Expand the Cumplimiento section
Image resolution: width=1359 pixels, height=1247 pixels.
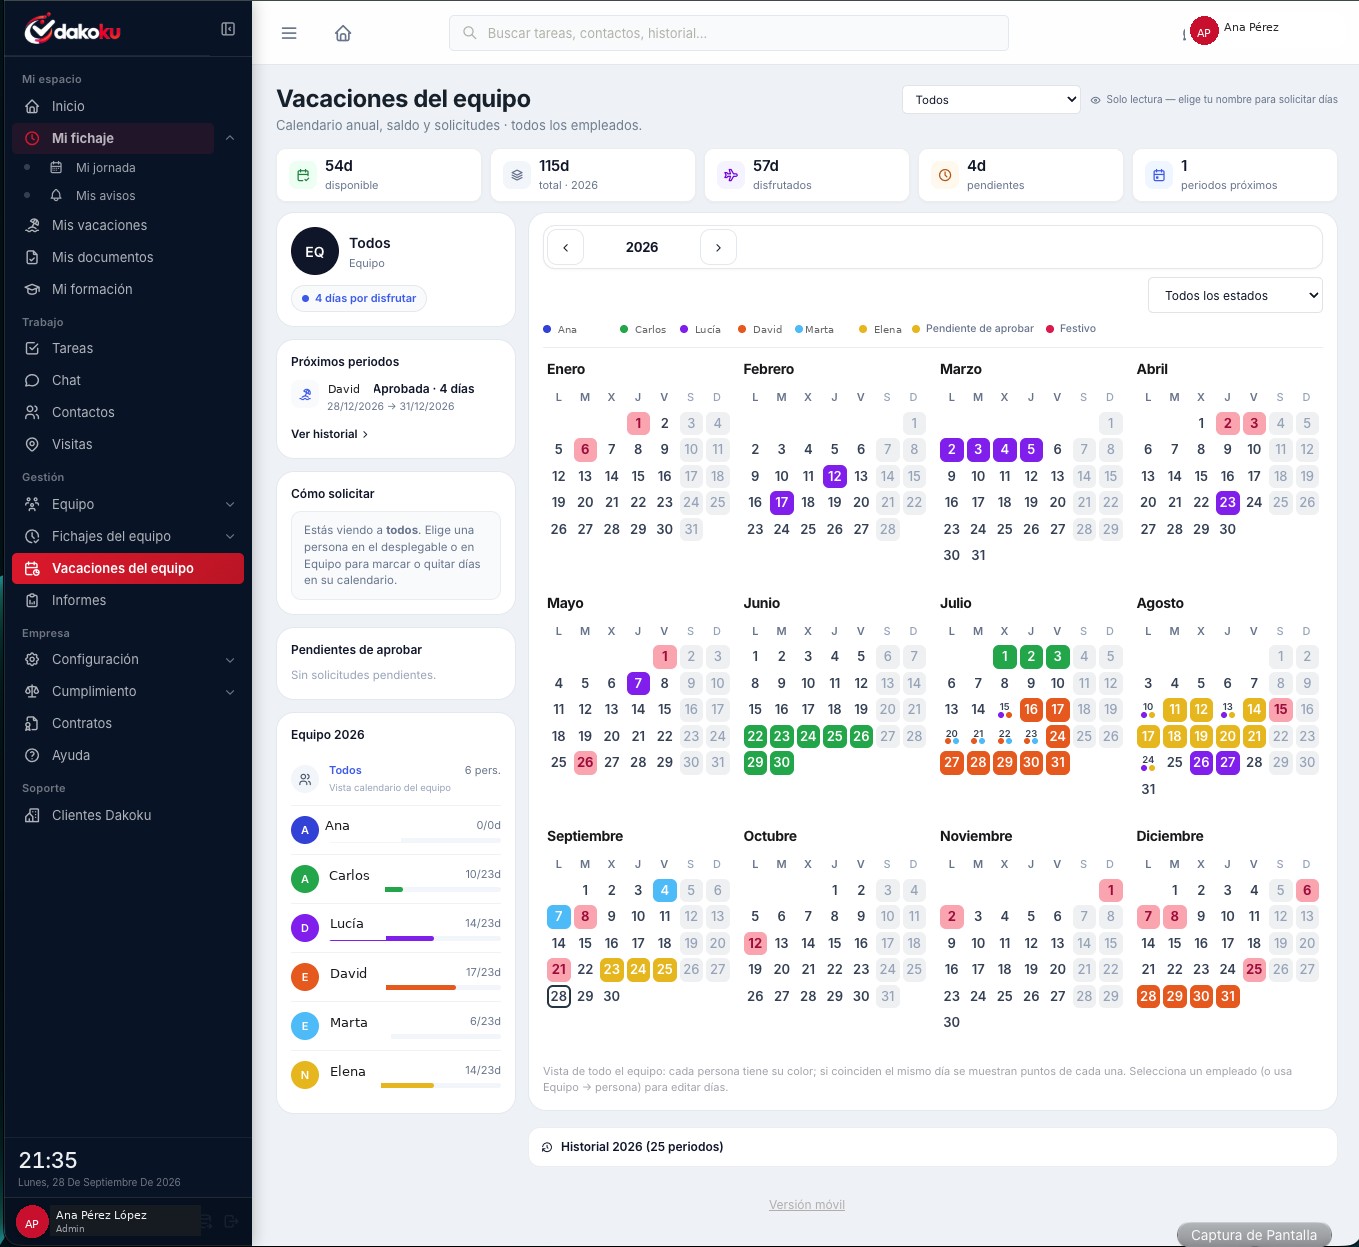point(230,691)
